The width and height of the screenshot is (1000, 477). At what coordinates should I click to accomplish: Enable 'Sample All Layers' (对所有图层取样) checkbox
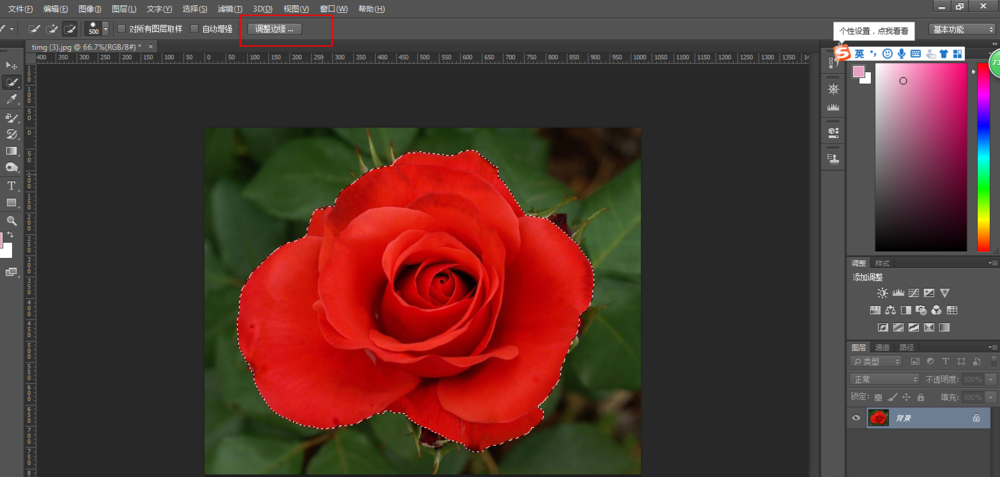pyautogui.click(x=122, y=29)
